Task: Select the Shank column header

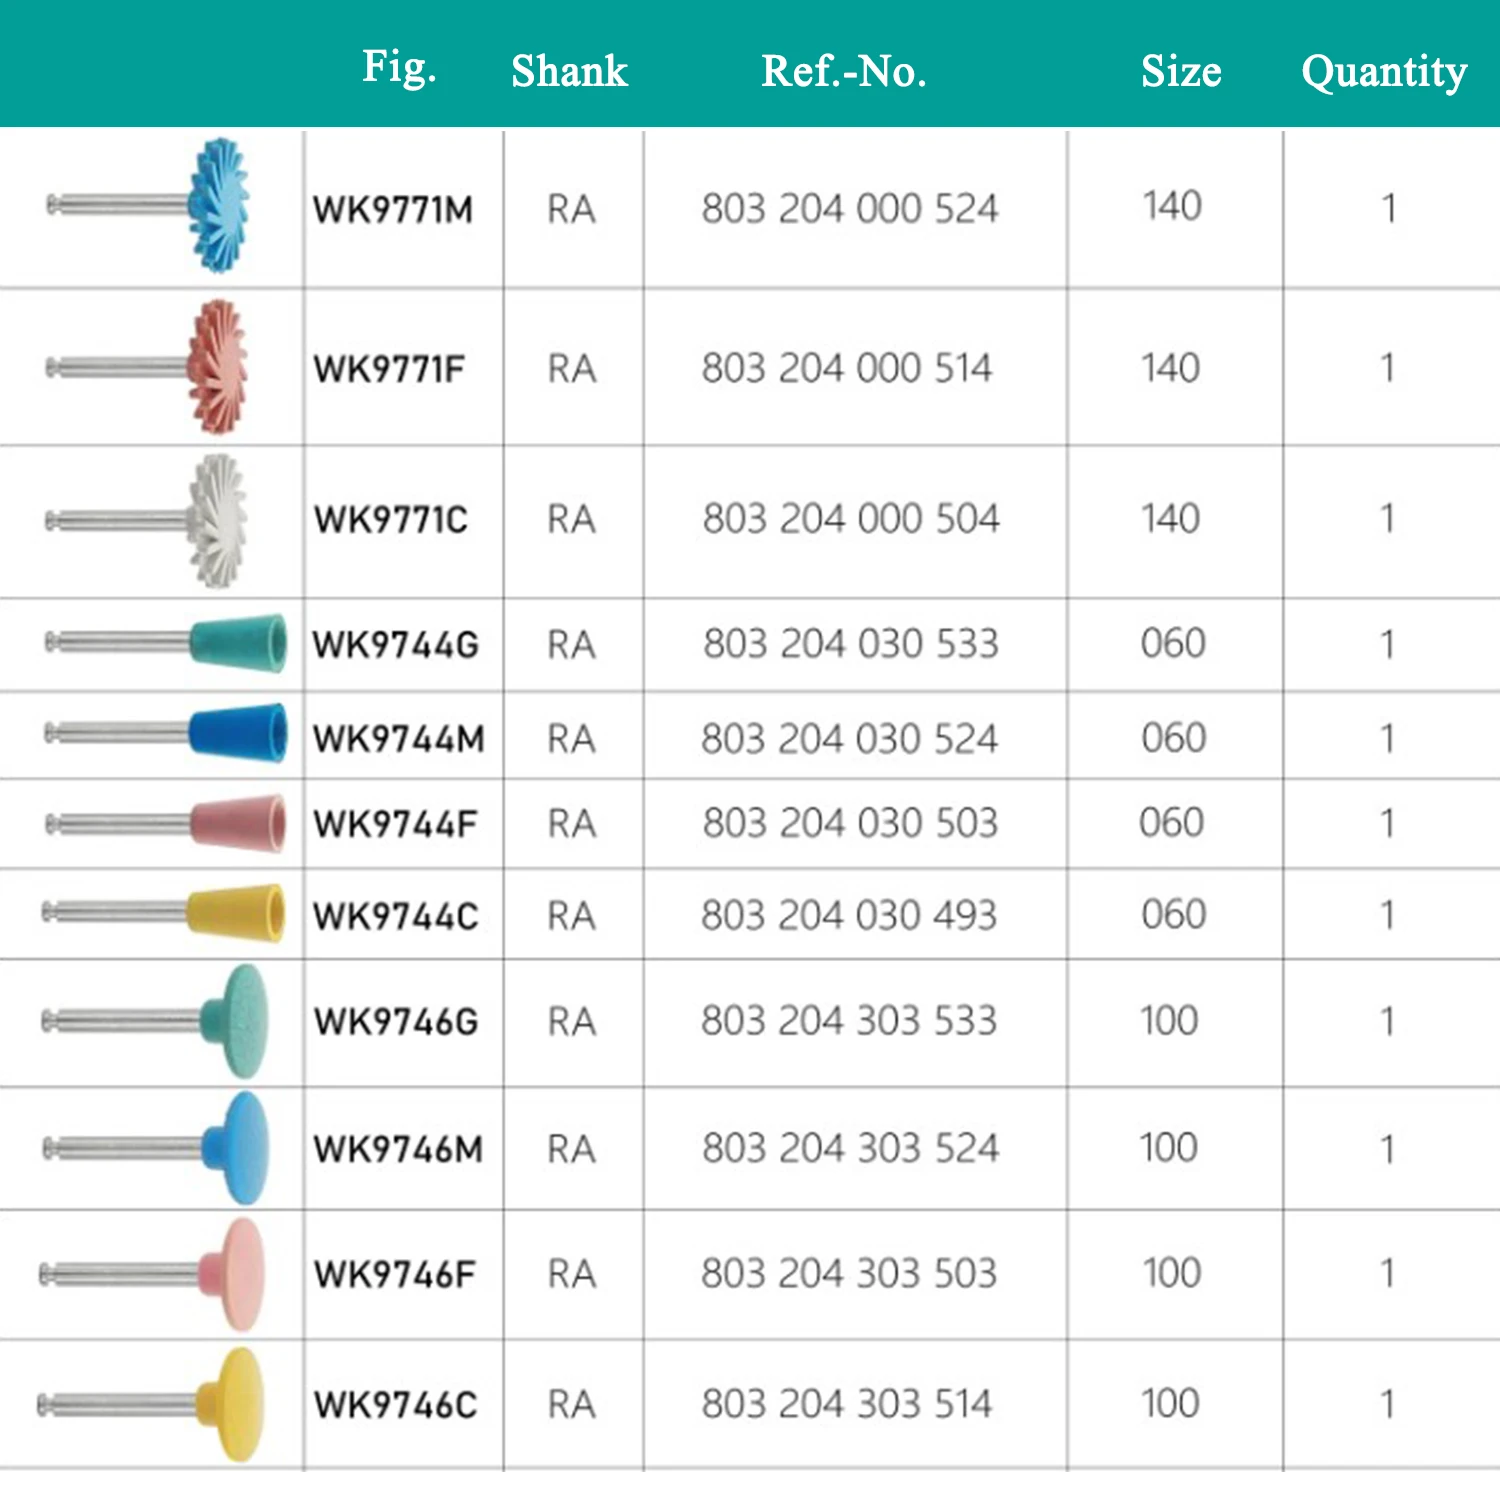Action: (569, 71)
